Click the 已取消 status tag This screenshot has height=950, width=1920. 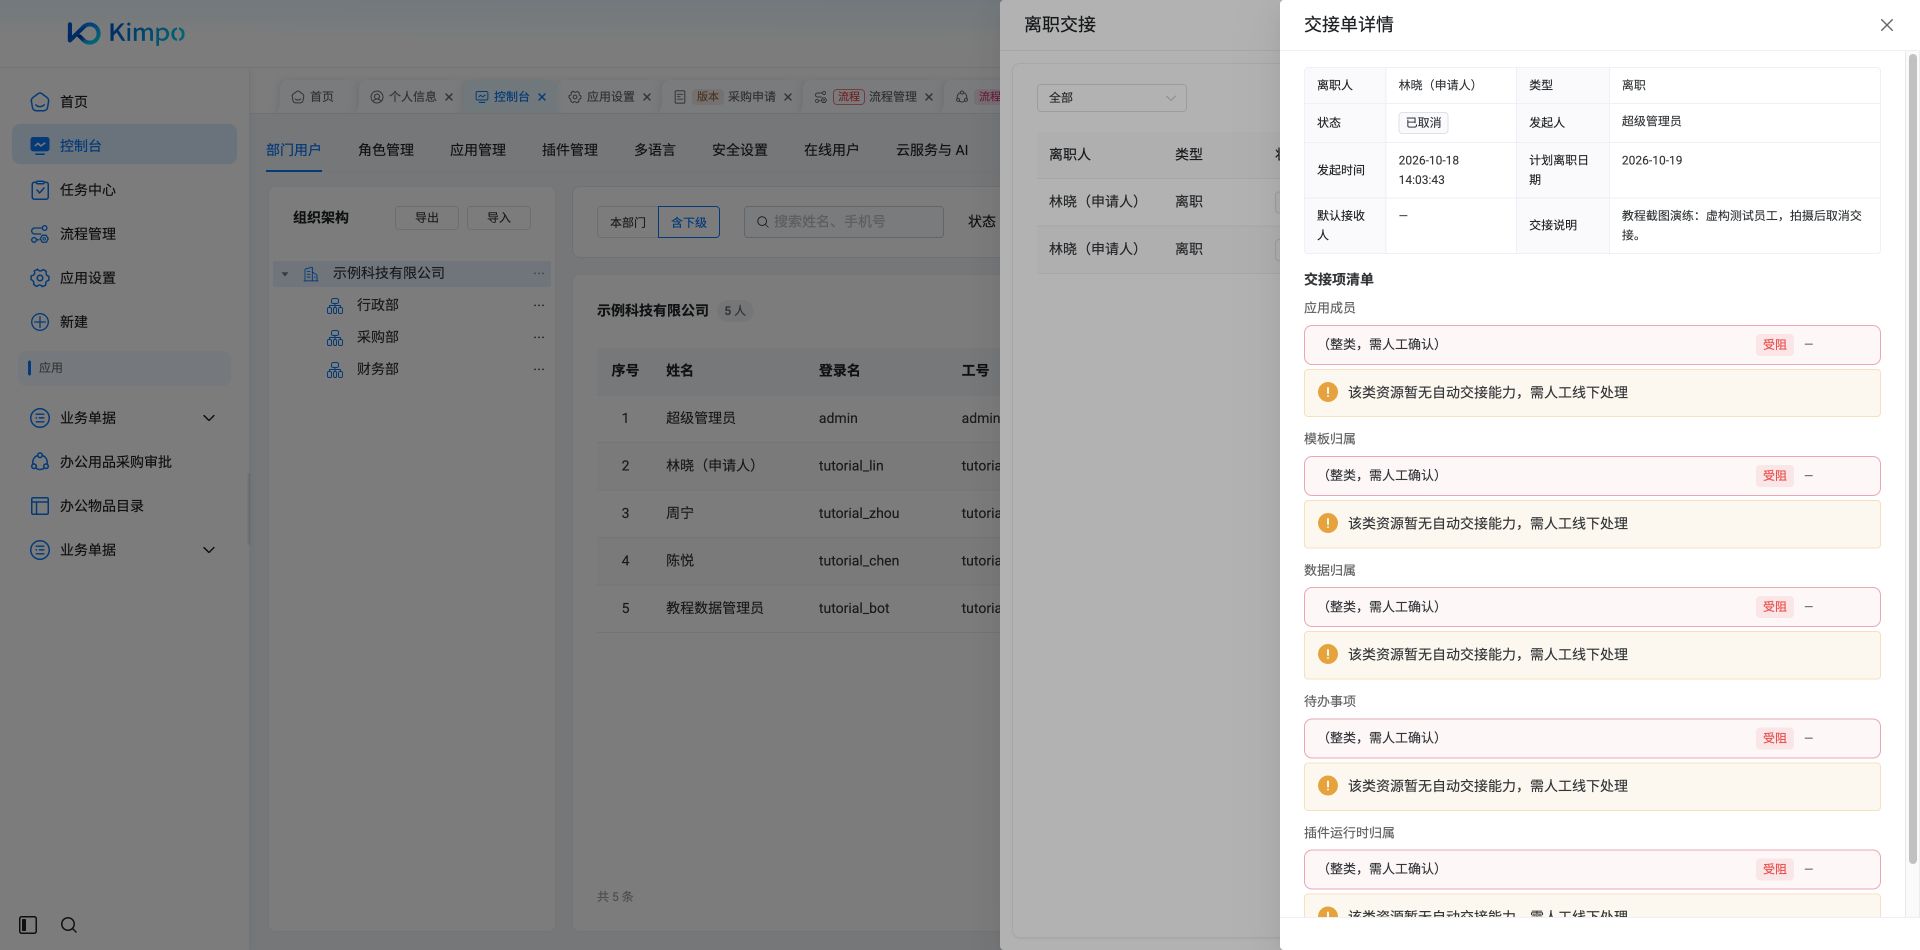[1423, 123]
